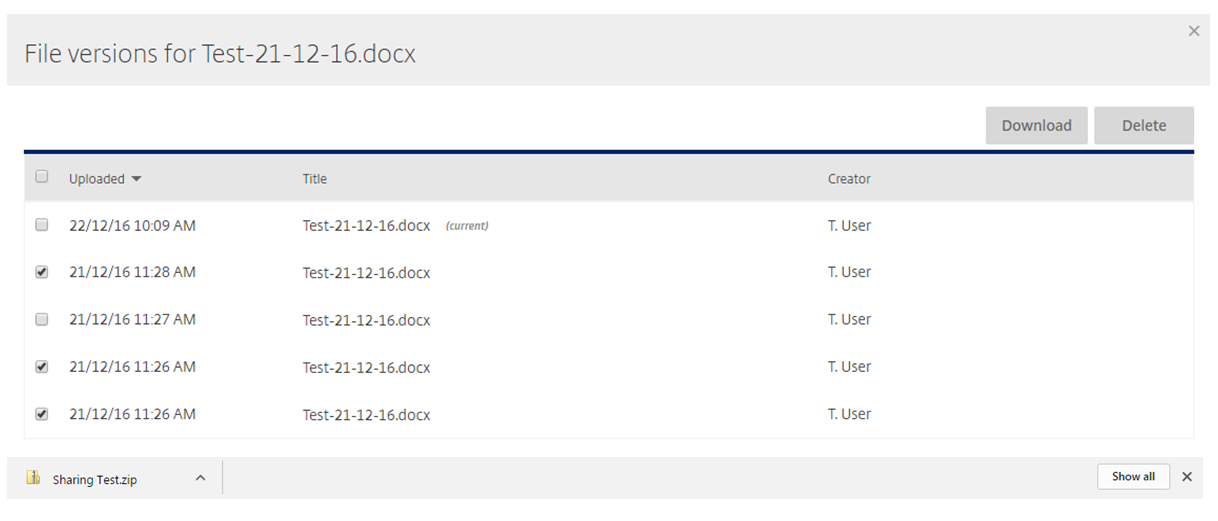
Task: Deselect the last 11:26 AM version checkbox
Action: [42, 414]
